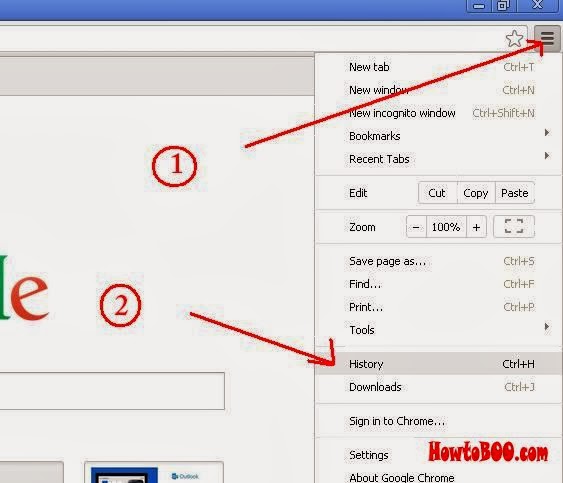Open History from the Chrome menu
Viewport: 563px width, 483px height.
click(438, 364)
